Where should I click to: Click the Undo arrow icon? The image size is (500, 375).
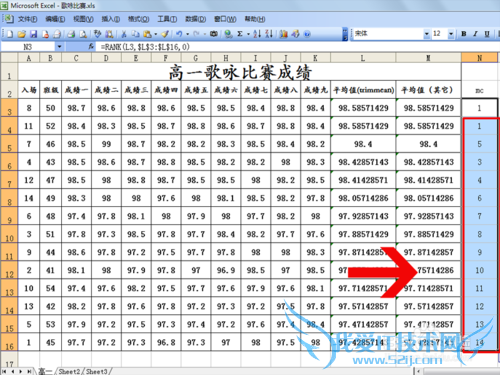[x=179, y=34]
